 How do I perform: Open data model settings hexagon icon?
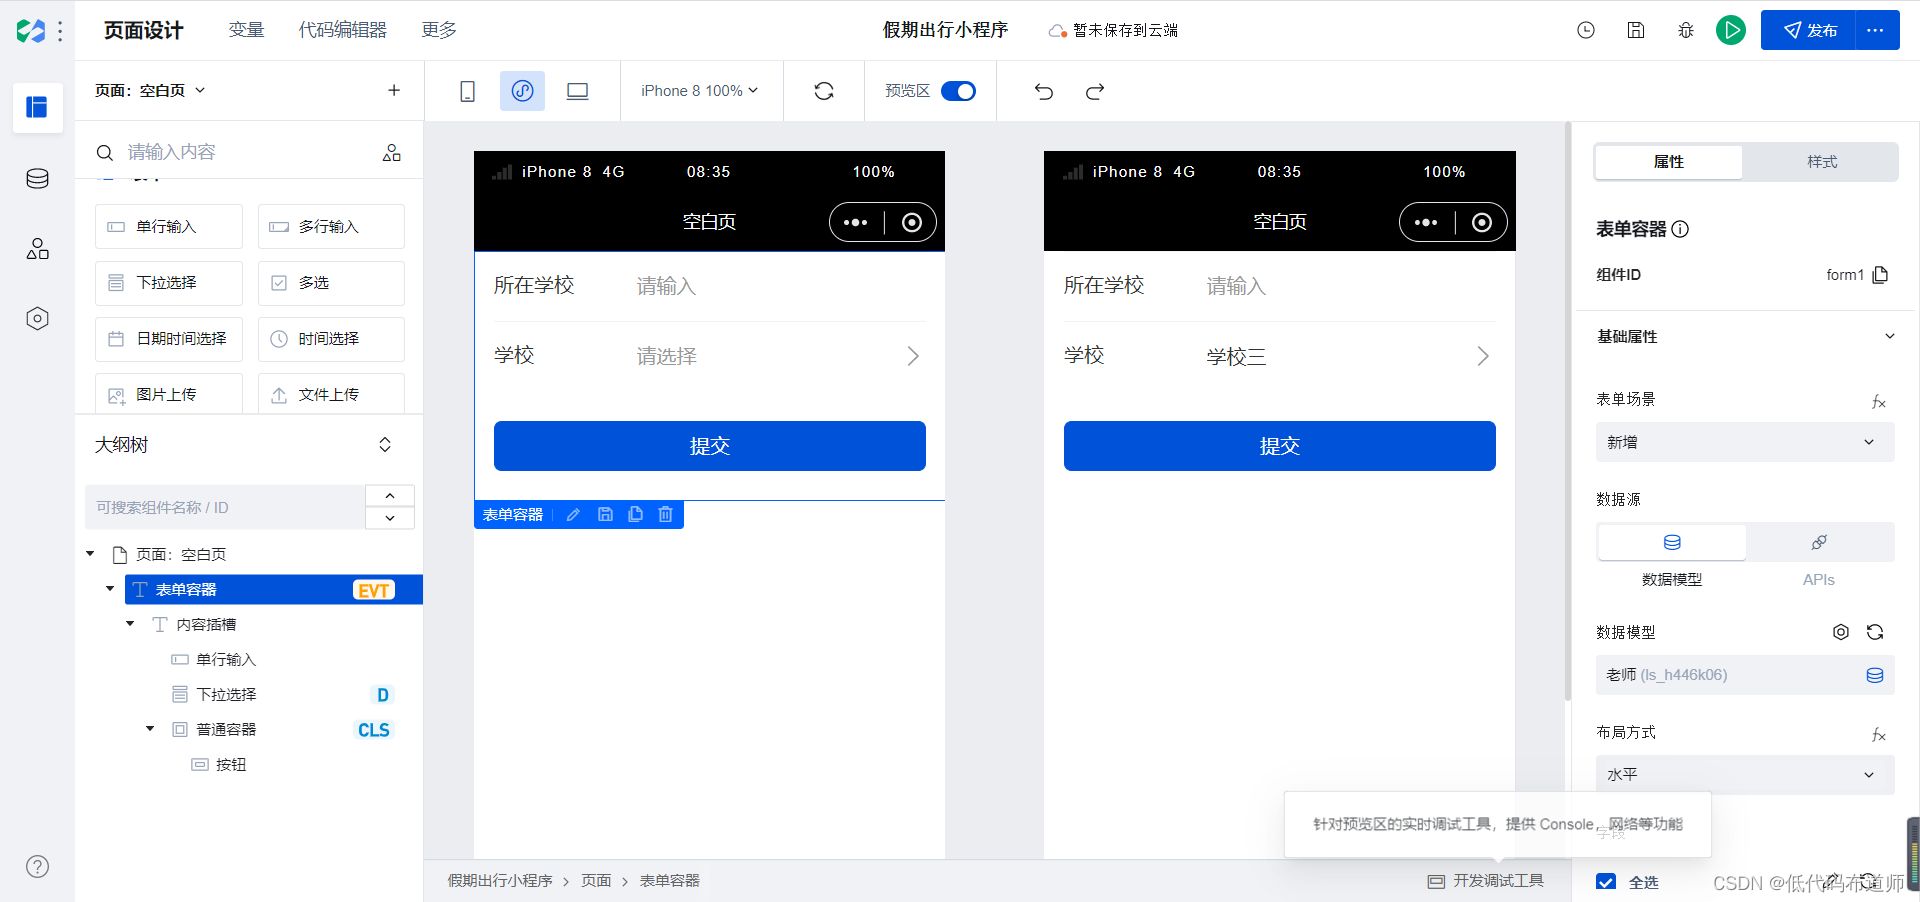[1841, 632]
